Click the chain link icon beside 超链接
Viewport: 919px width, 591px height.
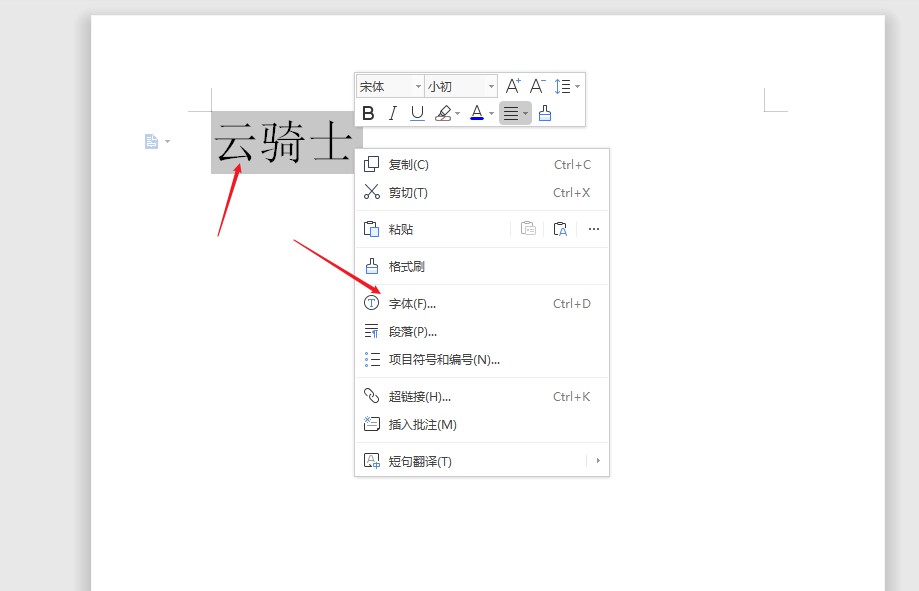[x=372, y=396]
